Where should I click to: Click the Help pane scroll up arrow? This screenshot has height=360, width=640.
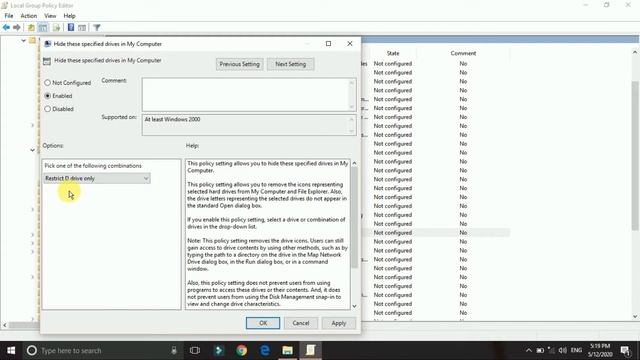point(354,163)
